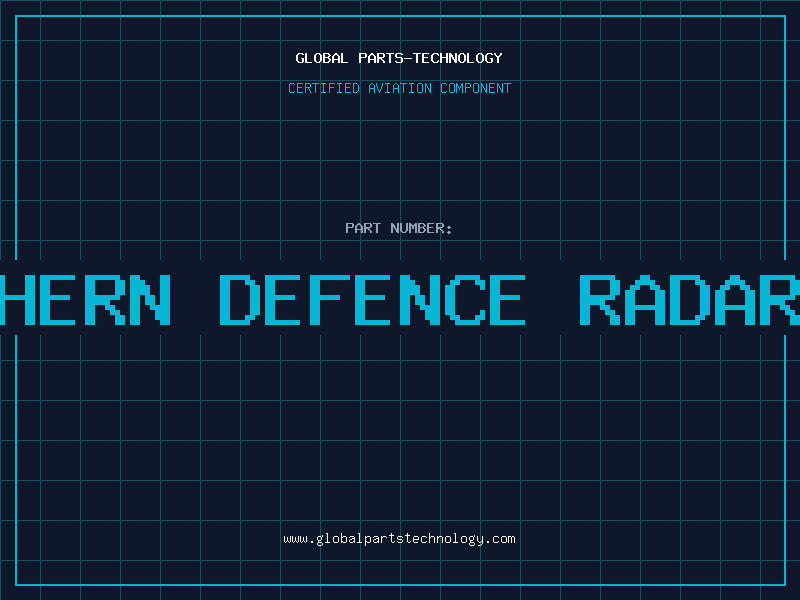The image size is (800, 600).
Task: Open the www.globalpartstechnology.com link
Action: [399, 539]
